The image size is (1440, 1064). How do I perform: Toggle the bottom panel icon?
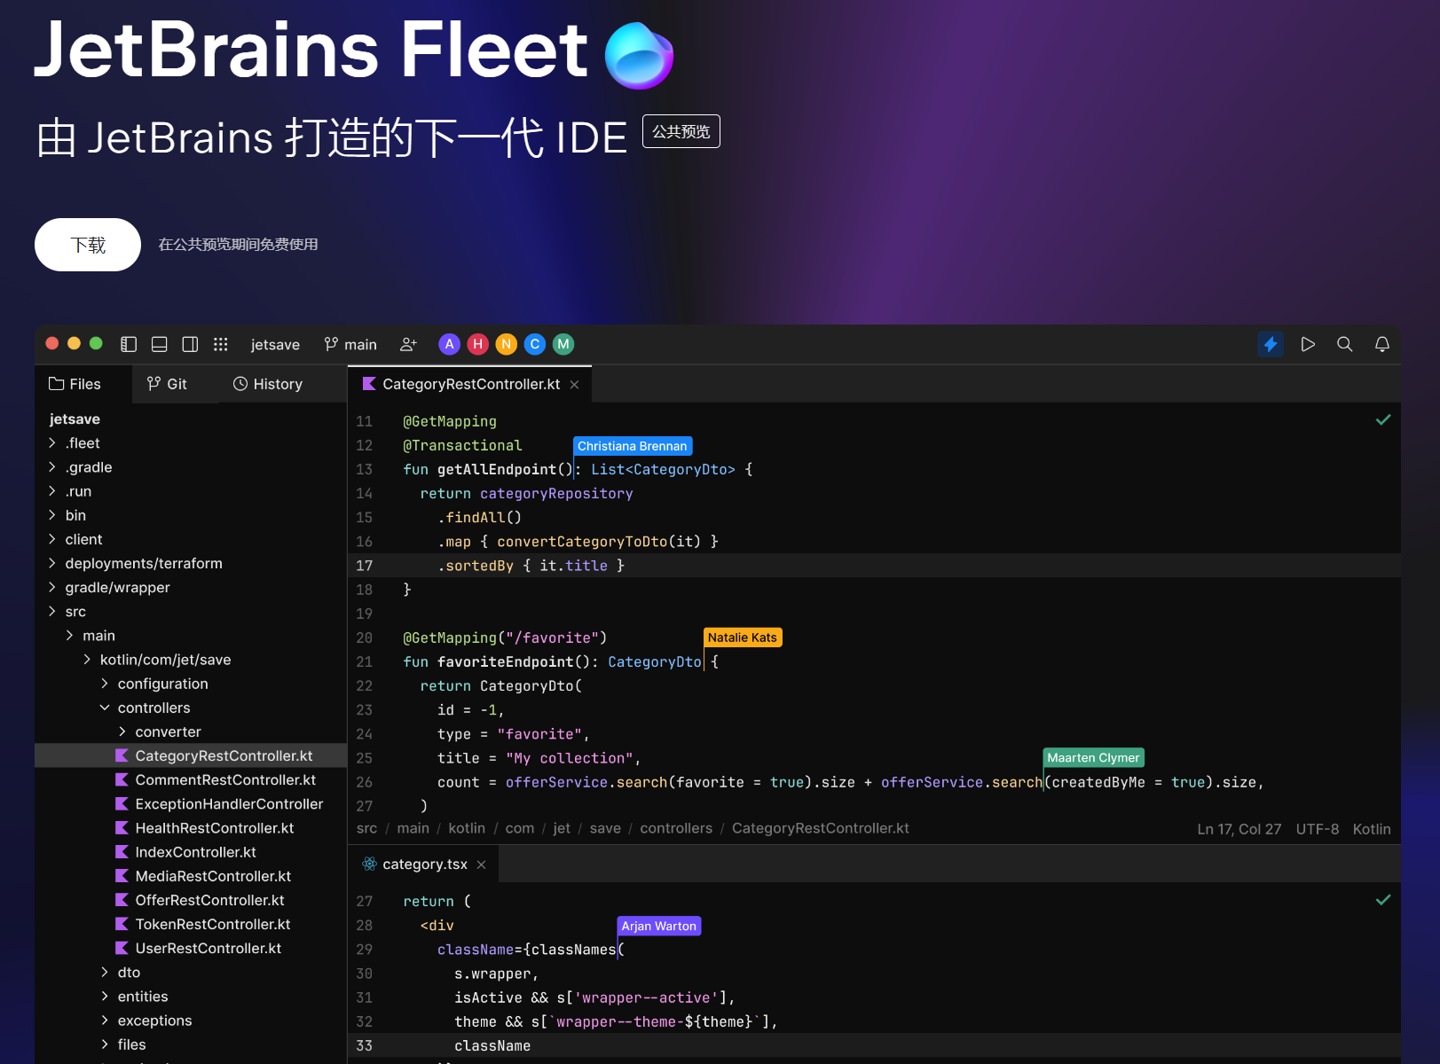pos(159,344)
